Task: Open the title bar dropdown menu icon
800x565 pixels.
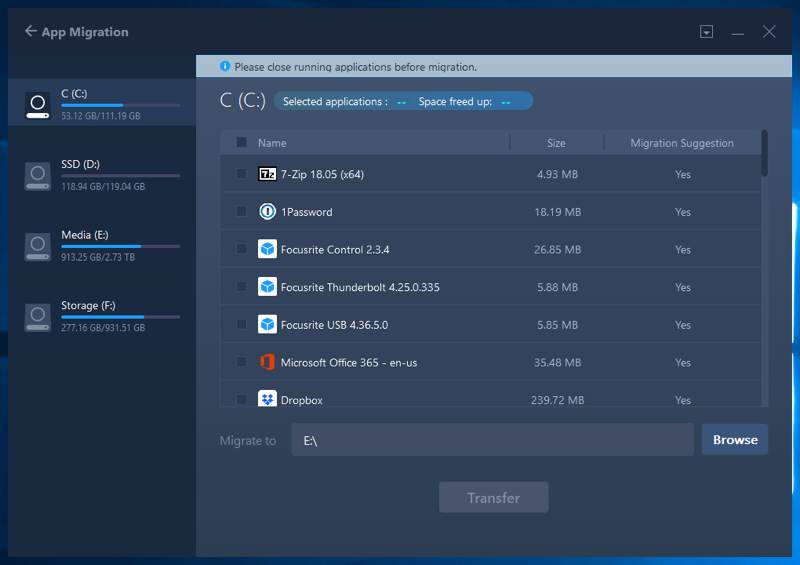Action: point(706,32)
